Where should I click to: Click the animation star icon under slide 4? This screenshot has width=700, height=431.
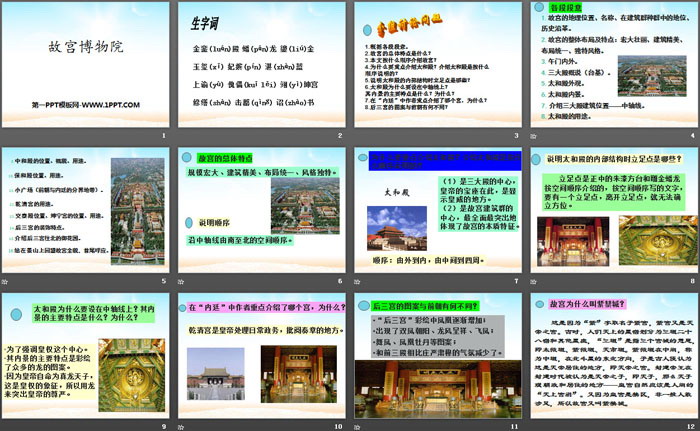(x=533, y=136)
